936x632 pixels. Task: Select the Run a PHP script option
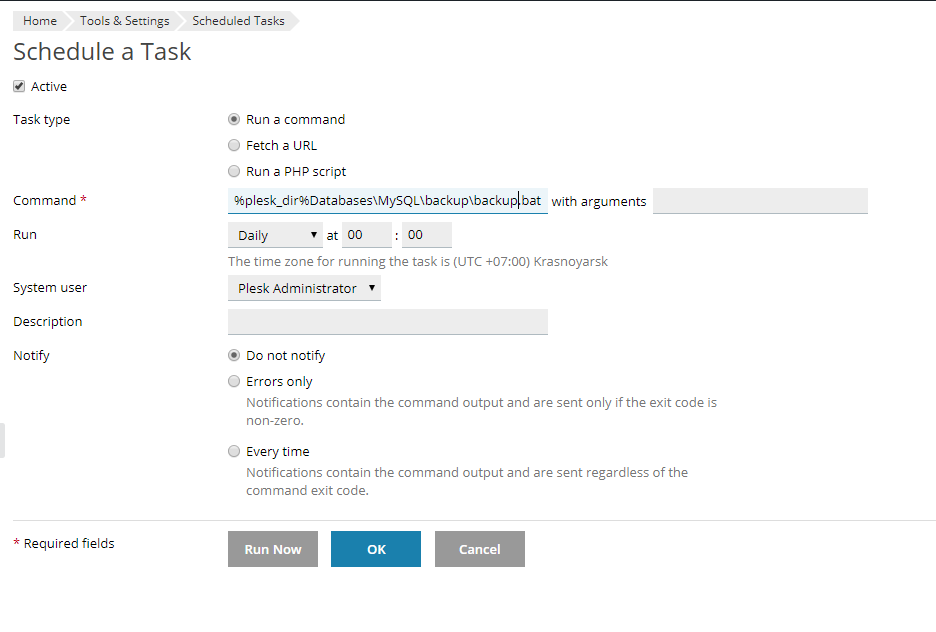tap(234, 171)
